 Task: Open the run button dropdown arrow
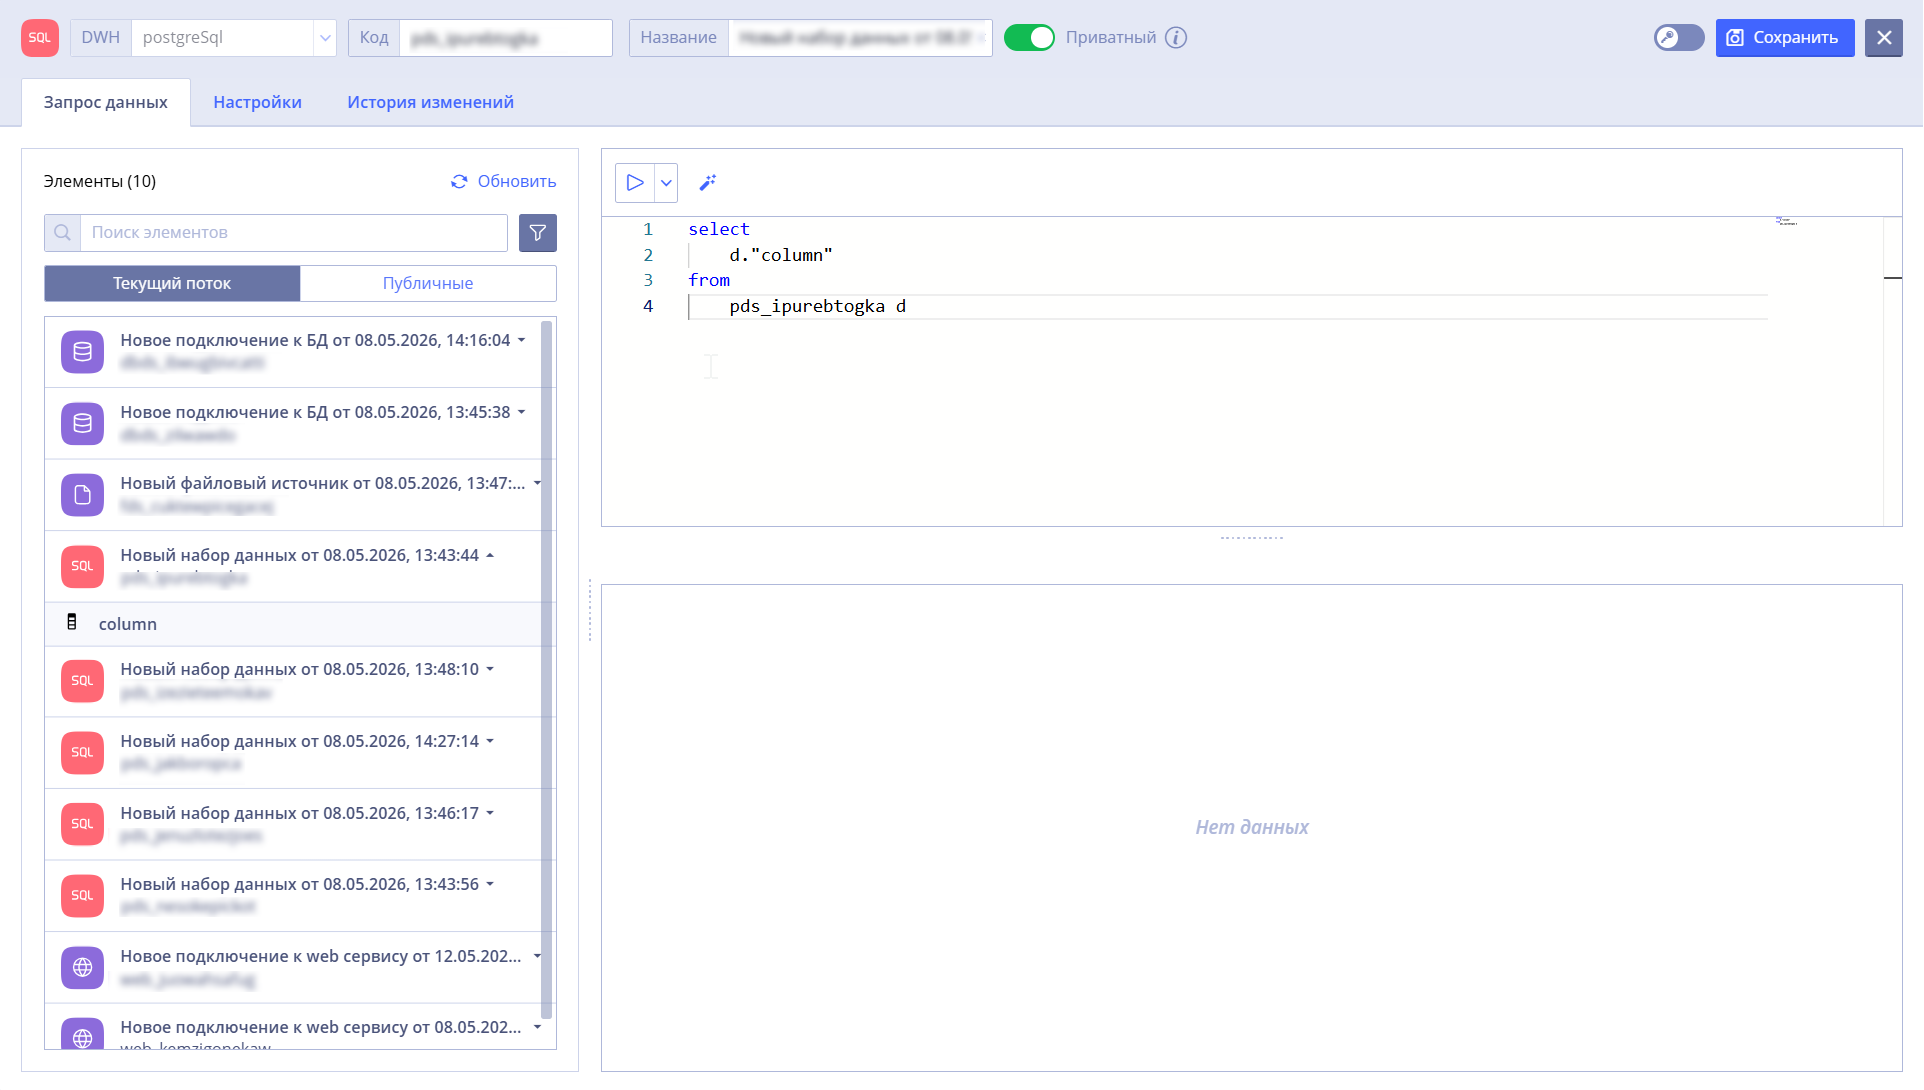[x=666, y=183]
